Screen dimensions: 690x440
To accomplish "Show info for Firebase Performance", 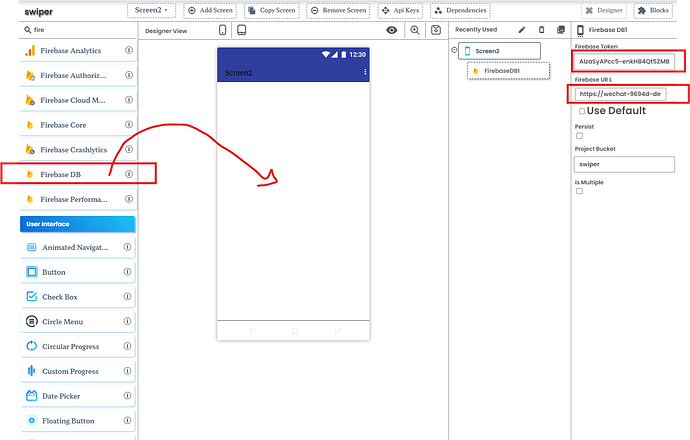I will [x=129, y=199].
